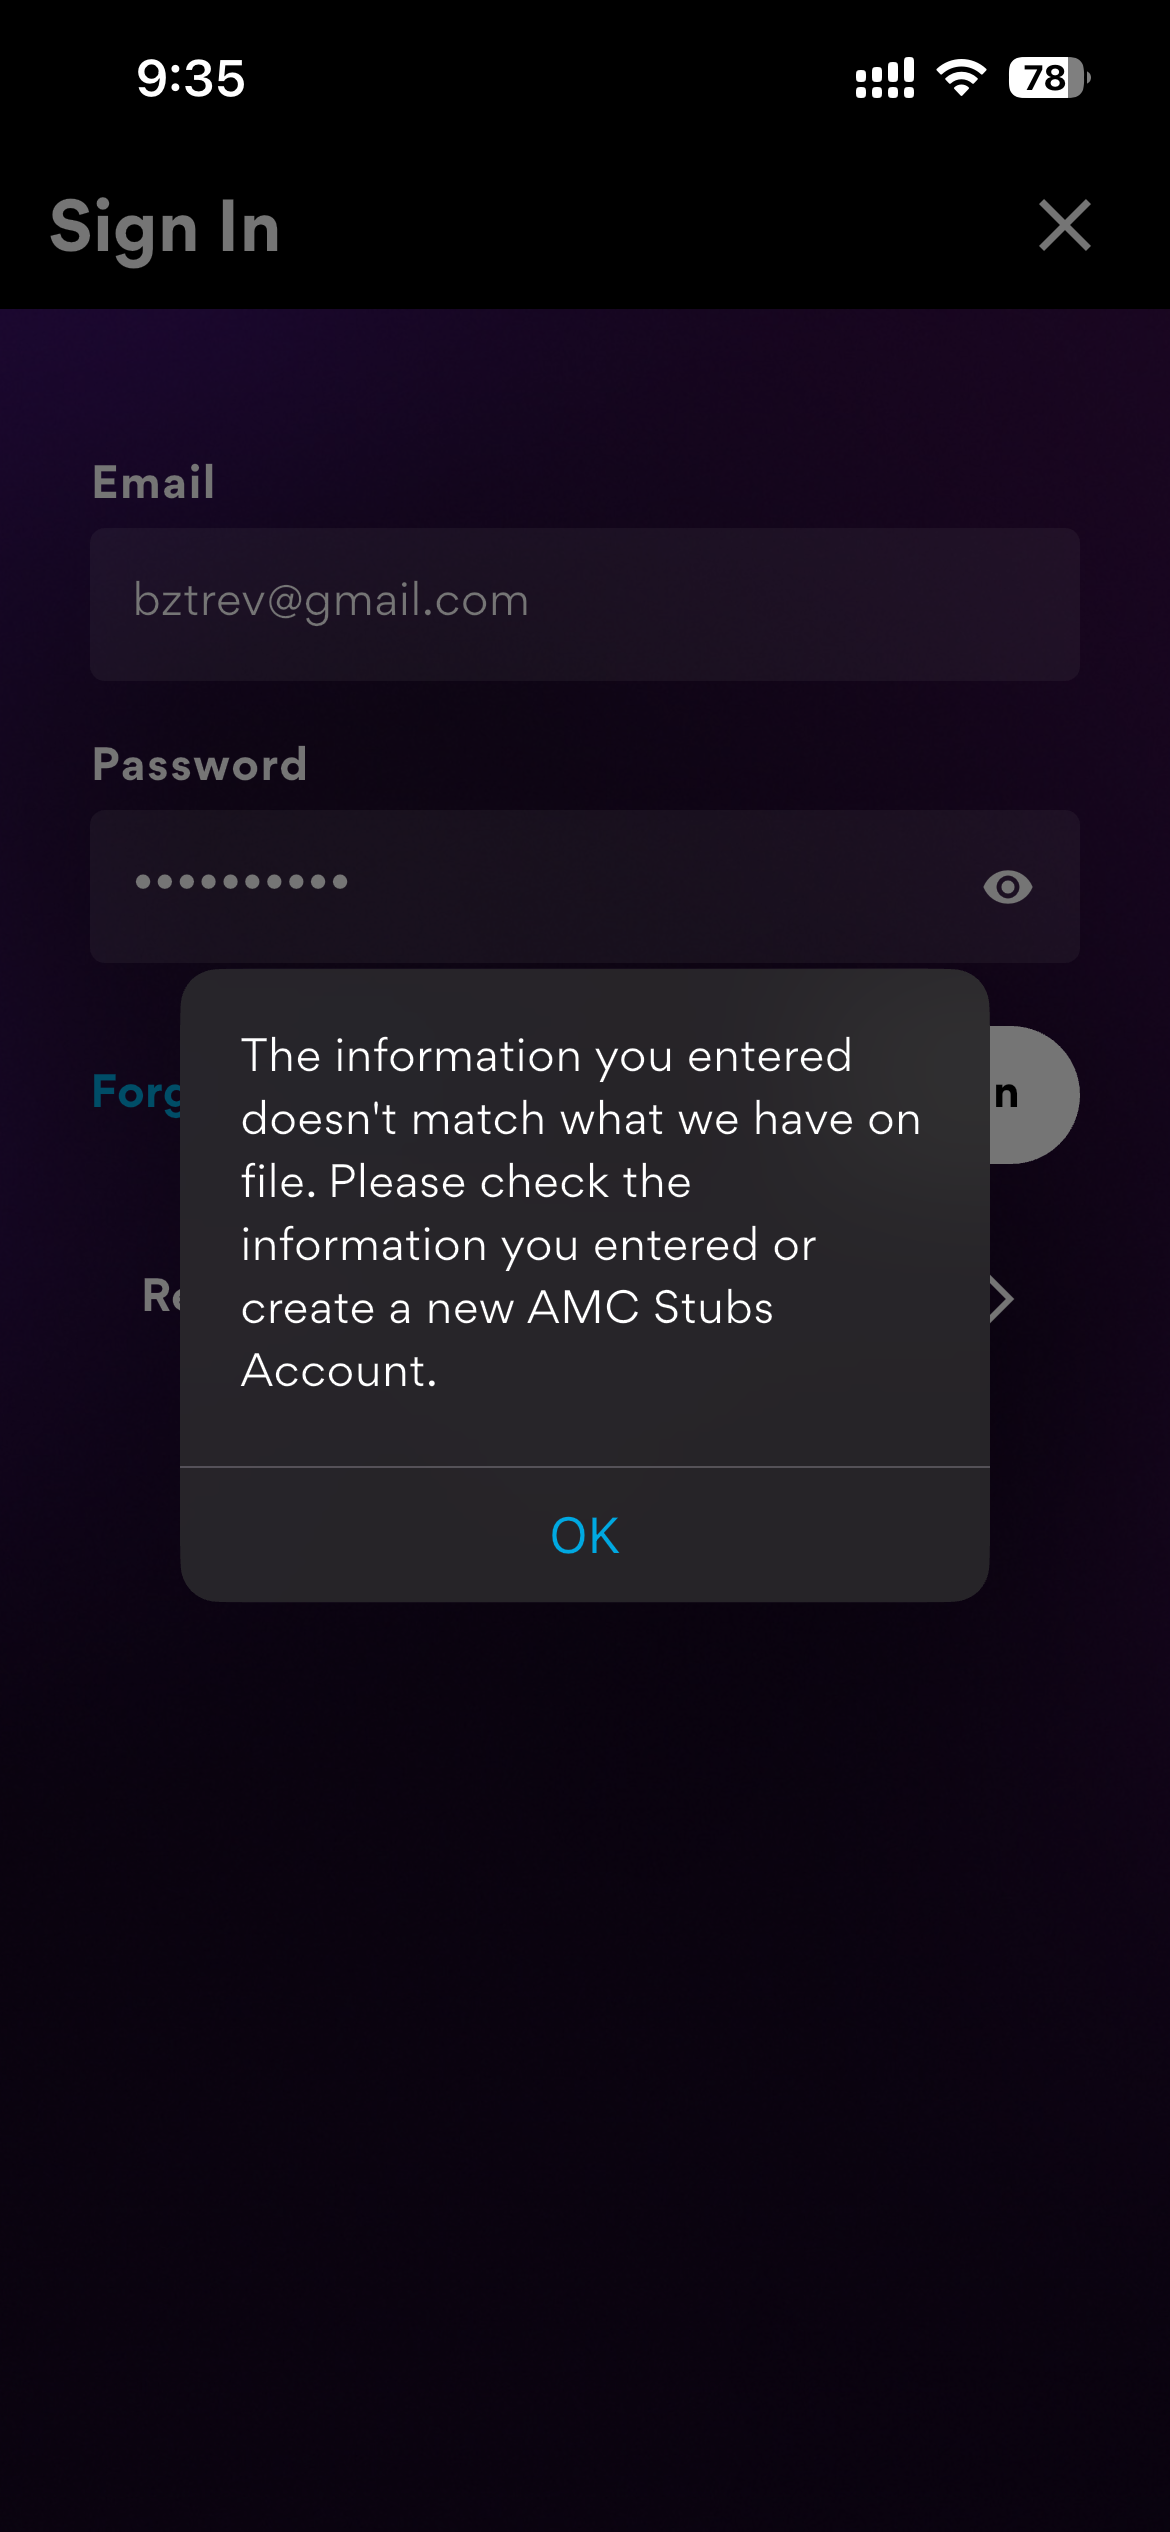Tap the Wi-Fi status icon

click(961, 77)
